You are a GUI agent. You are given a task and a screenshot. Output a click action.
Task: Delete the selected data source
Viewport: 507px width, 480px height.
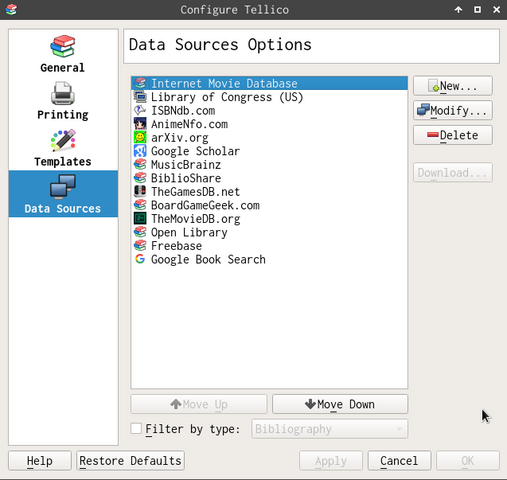click(x=453, y=135)
